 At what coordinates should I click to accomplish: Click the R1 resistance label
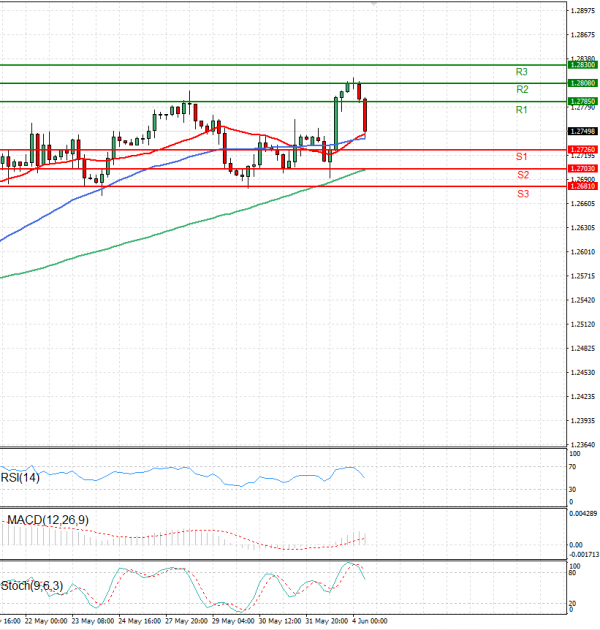click(521, 110)
